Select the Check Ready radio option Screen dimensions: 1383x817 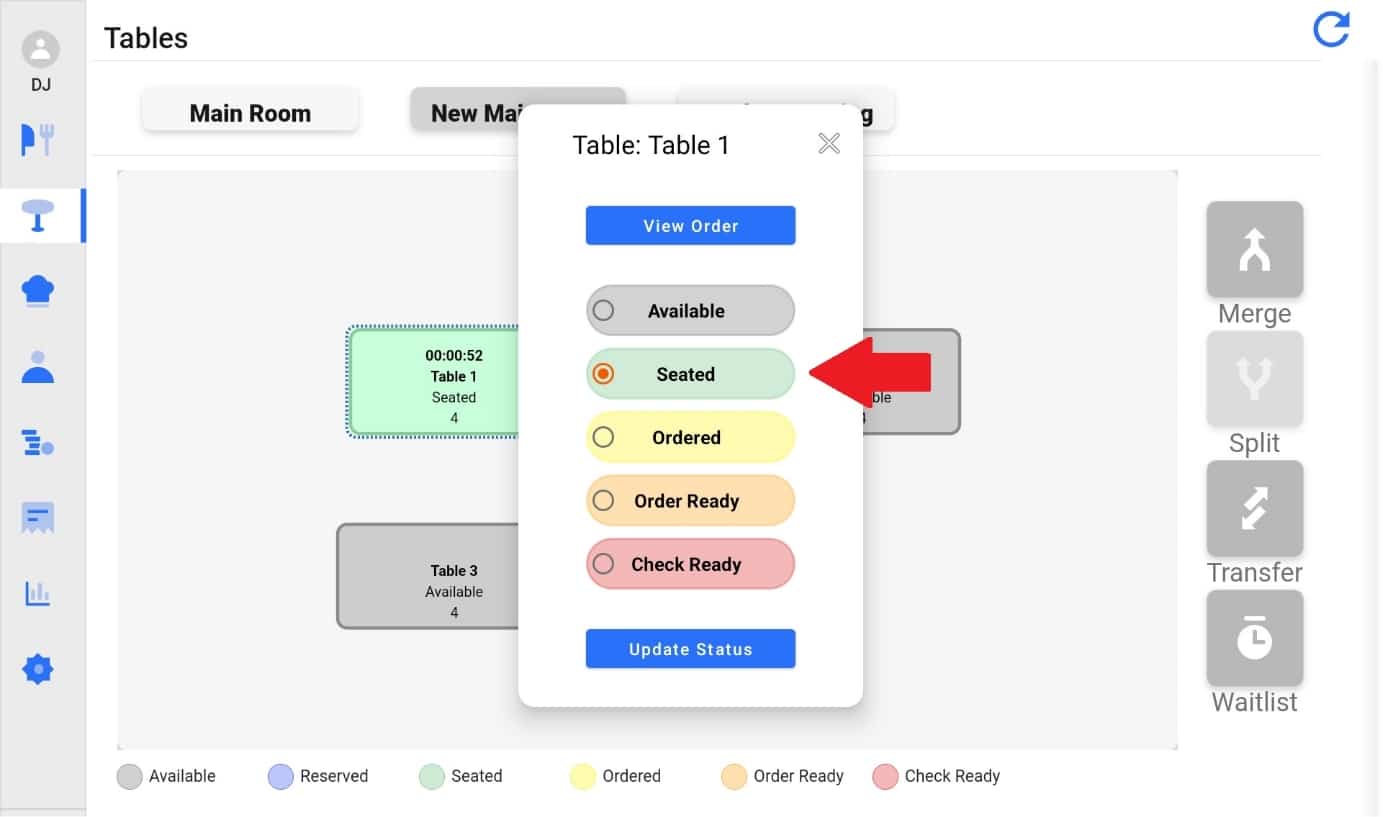pos(690,564)
